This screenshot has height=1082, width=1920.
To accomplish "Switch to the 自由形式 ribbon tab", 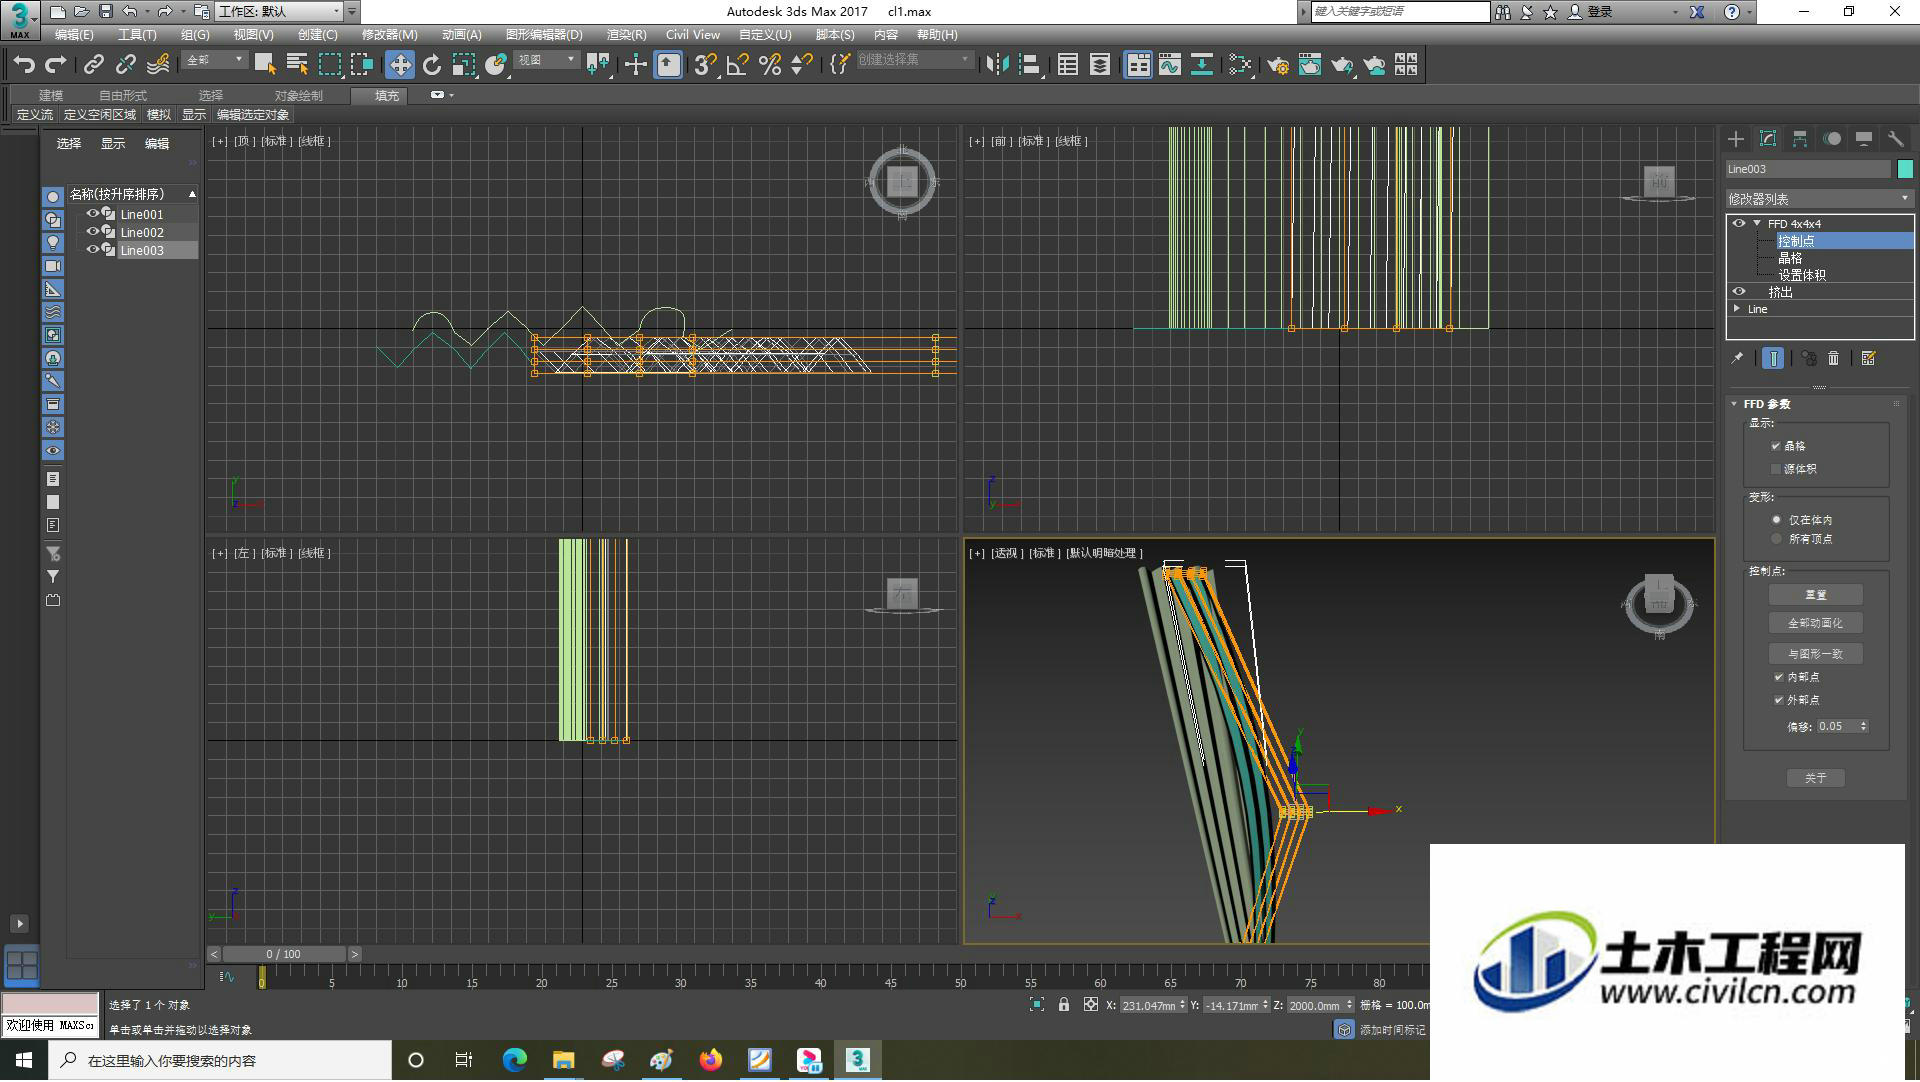I will [x=122, y=96].
